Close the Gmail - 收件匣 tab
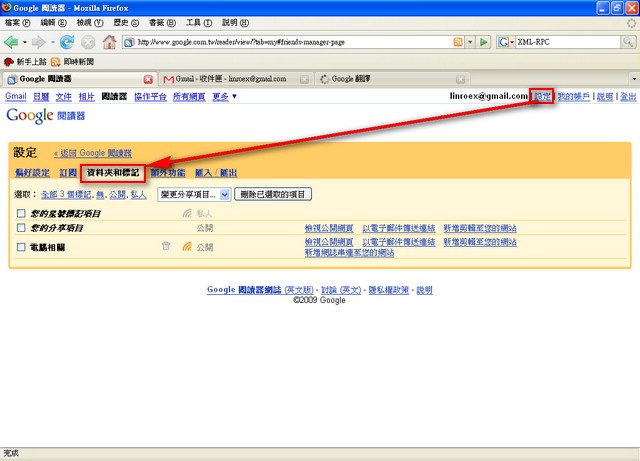640x461 pixels. 304,79
